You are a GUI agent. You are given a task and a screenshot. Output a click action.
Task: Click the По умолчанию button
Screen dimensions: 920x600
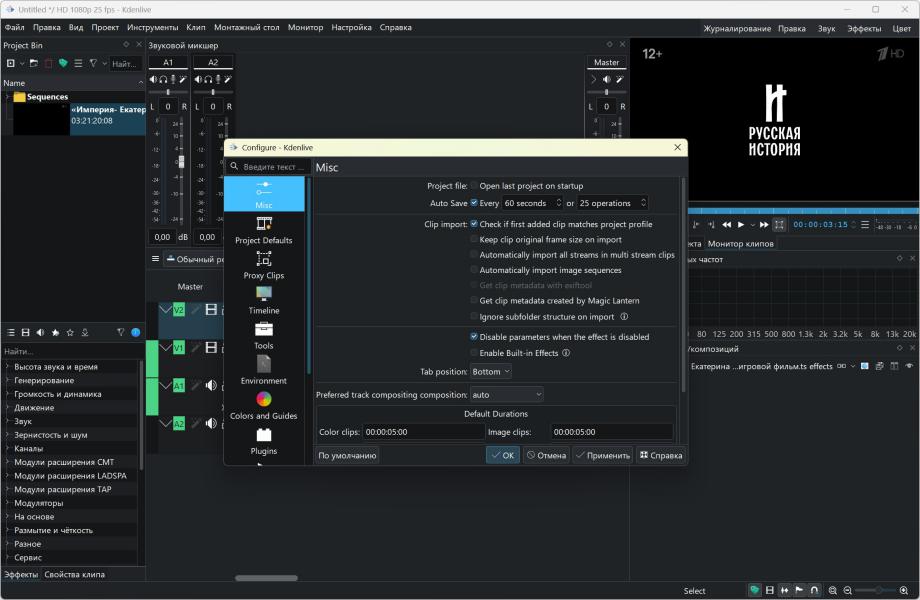coord(347,455)
